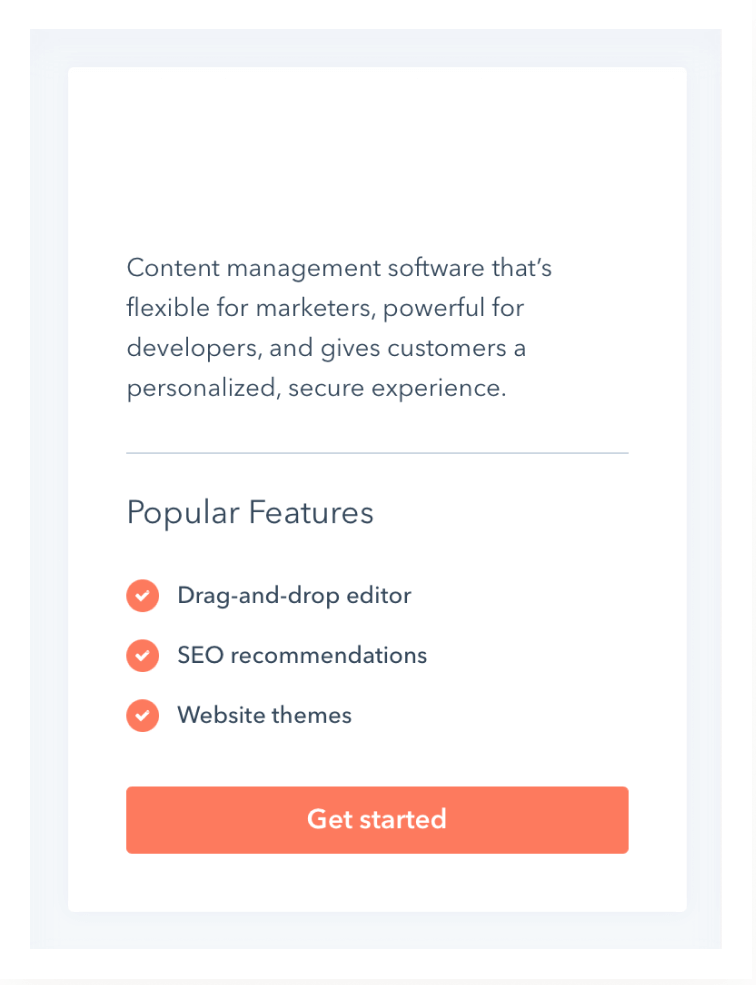The height and width of the screenshot is (985, 756).
Task: Select the SEO recommendations feature label
Action: [302, 656]
